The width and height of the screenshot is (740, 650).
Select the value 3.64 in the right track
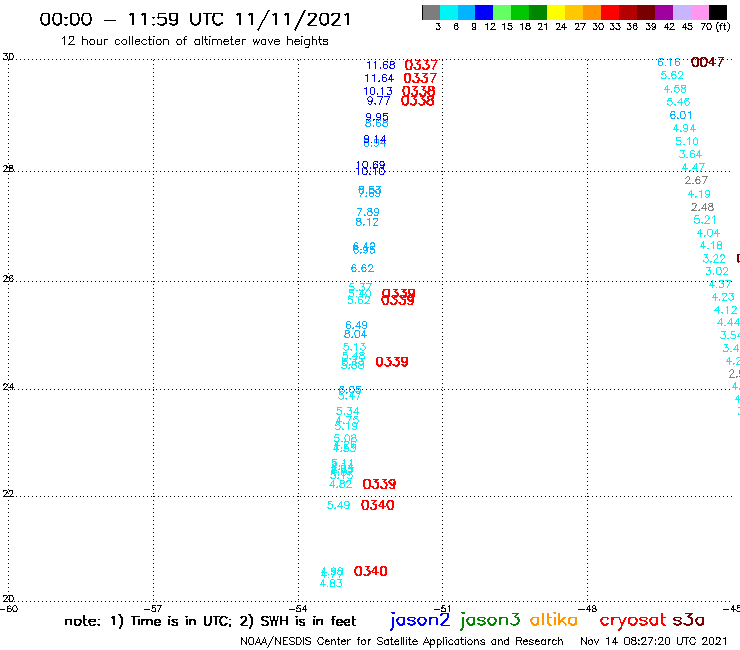pos(690,154)
